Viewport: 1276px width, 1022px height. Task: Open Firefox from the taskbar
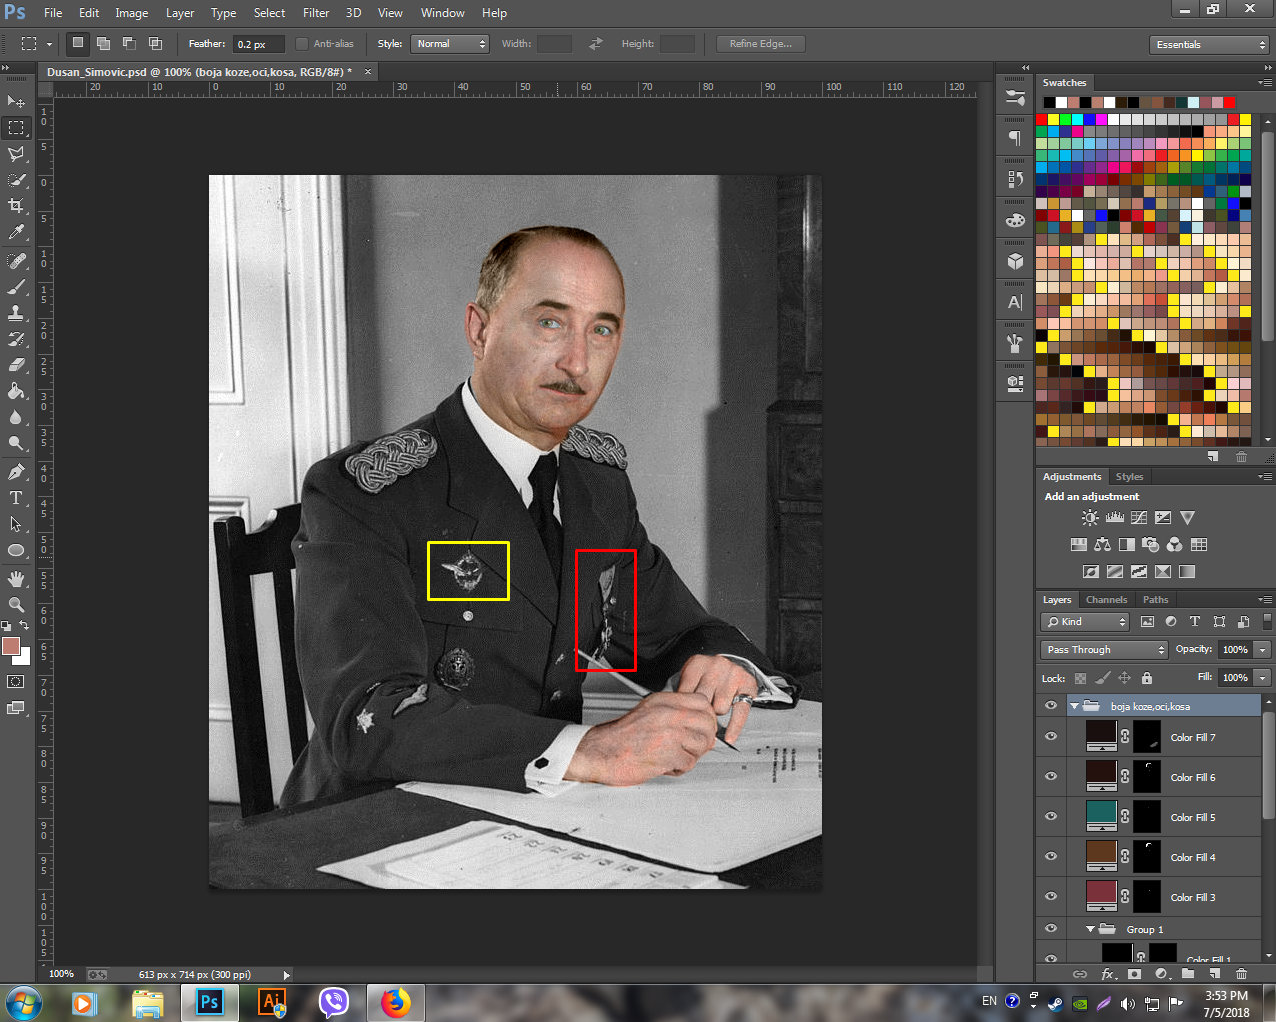395,1002
